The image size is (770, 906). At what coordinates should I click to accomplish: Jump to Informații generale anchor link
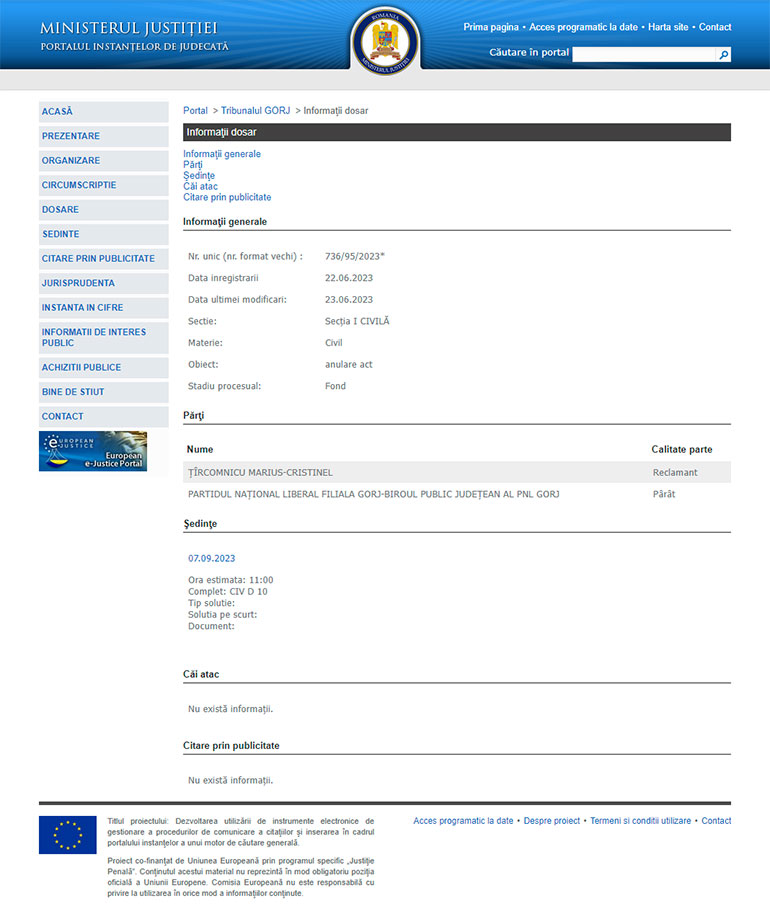(222, 154)
